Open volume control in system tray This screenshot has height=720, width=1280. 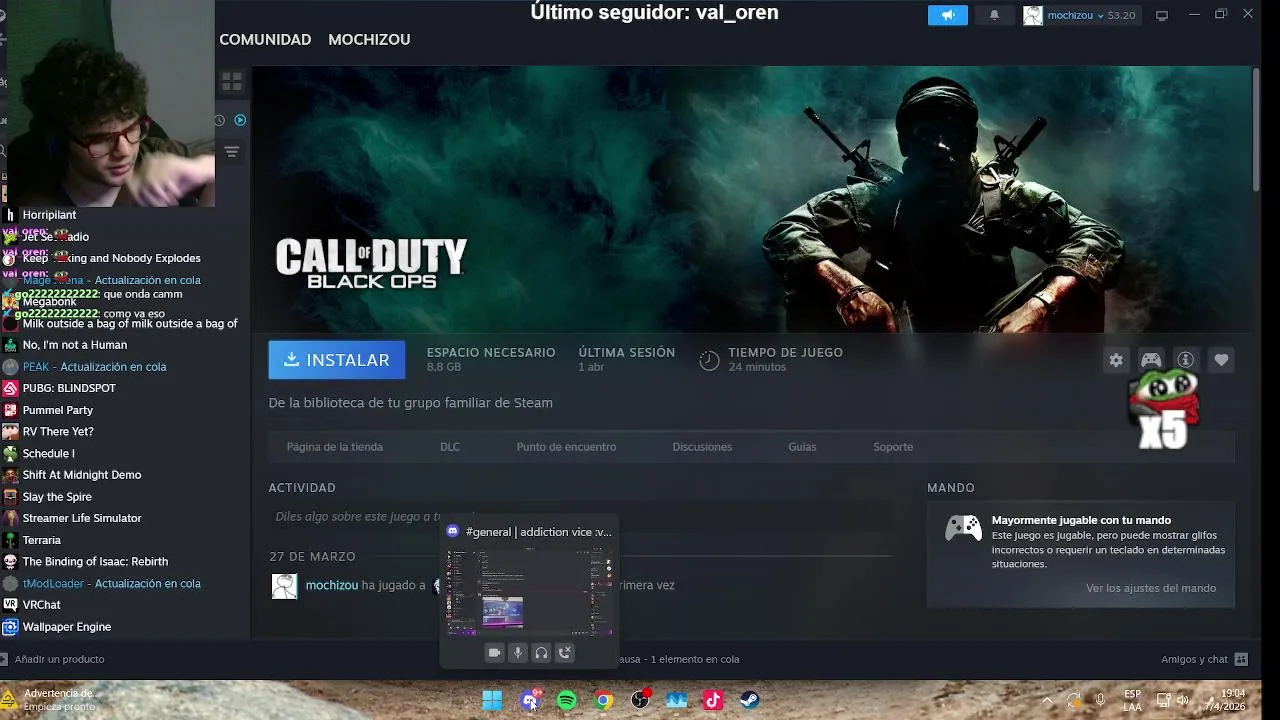1183,701
